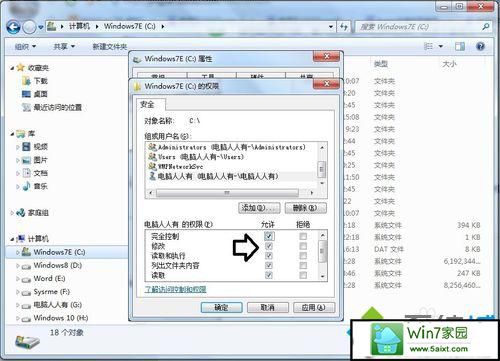Toggle 完全控制 deny checkbox
Image resolution: width=500 pixels, height=361 pixels.
point(303,236)
